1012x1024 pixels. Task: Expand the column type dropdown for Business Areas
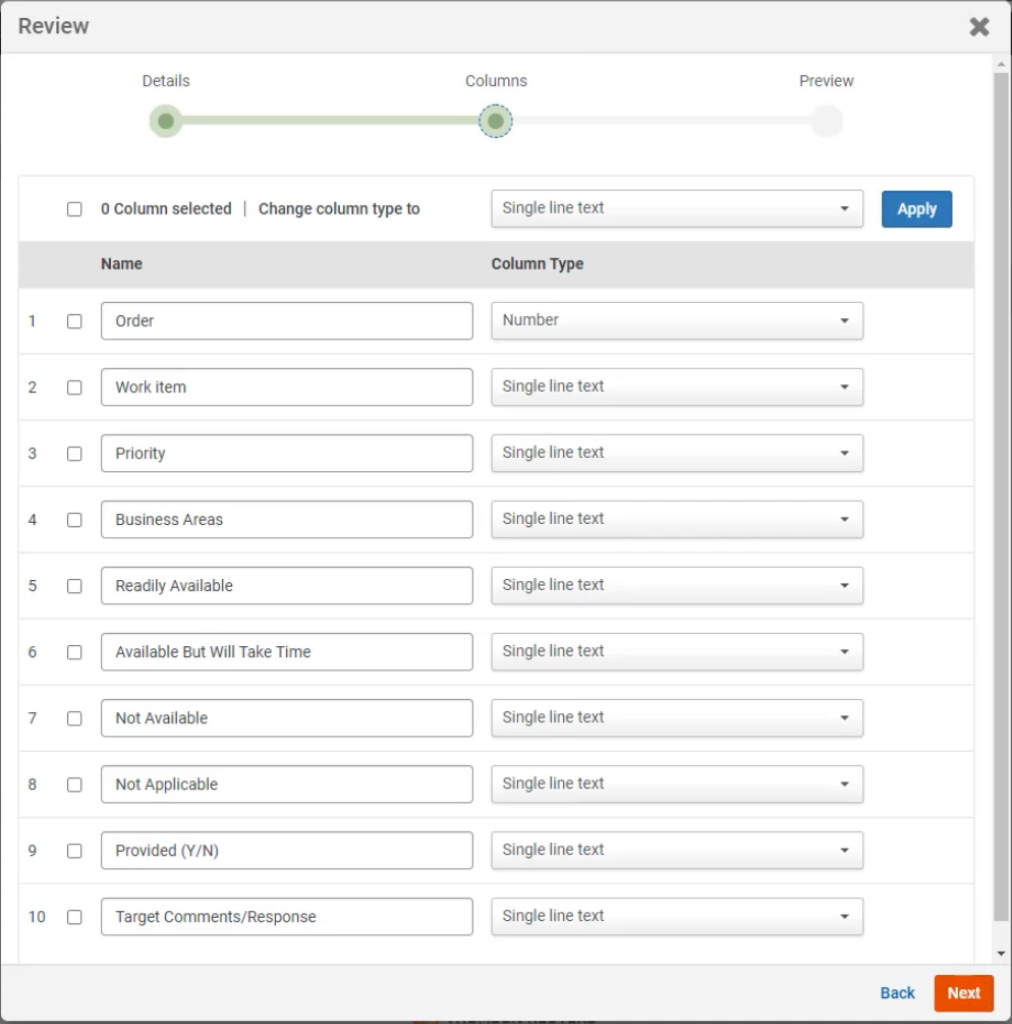pyautogui.click(x=676, y=519)
